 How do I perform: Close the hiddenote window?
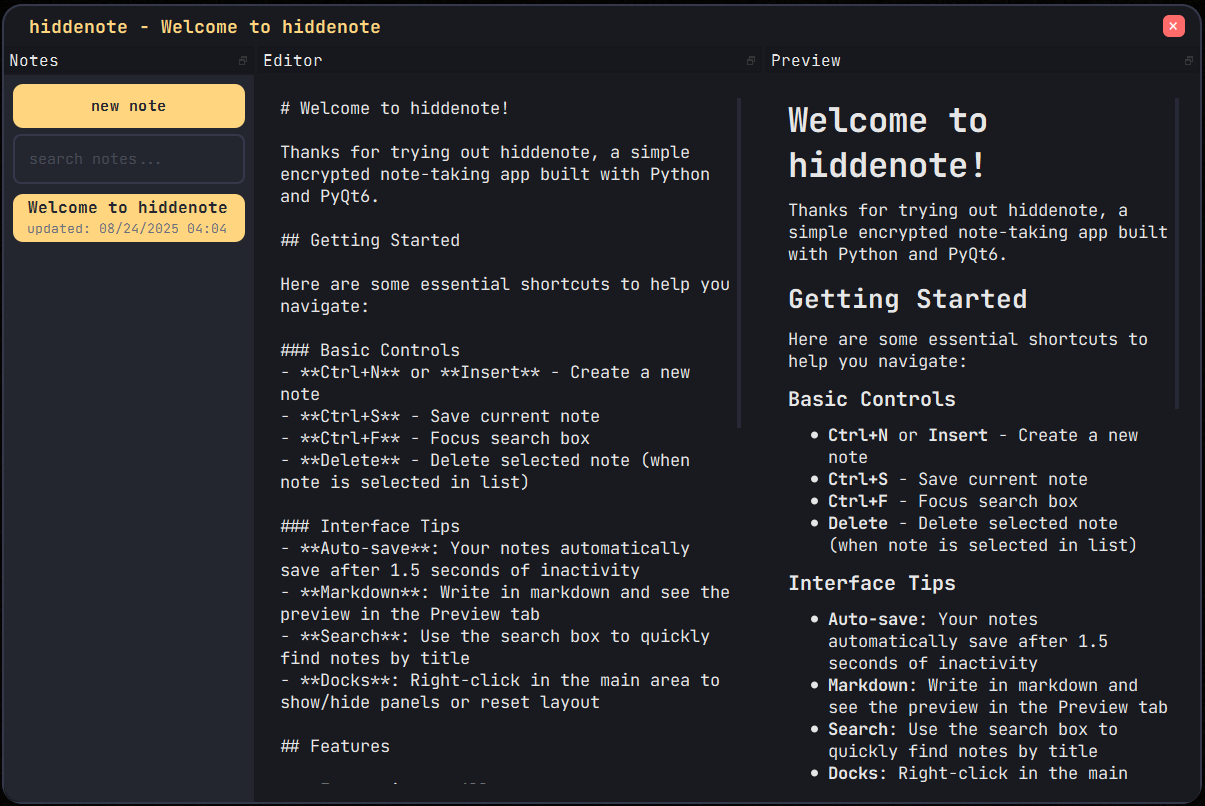coord(1174,27)
